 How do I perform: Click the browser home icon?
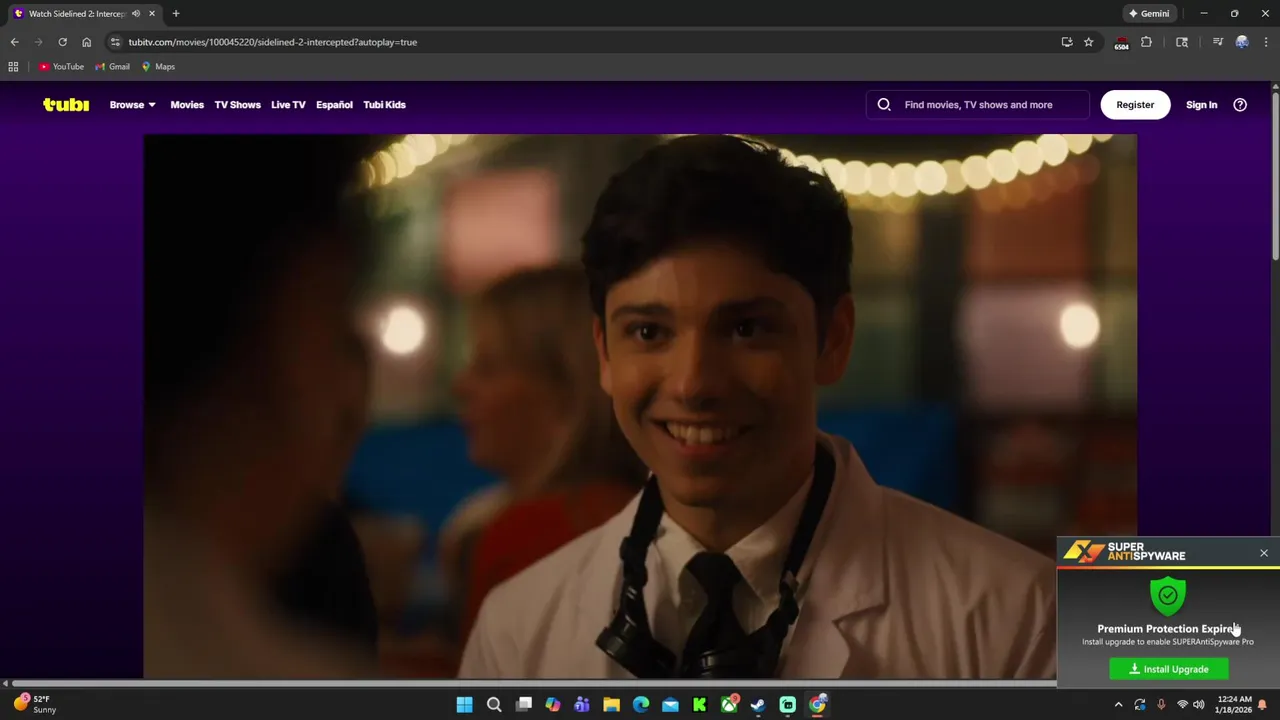86,42
